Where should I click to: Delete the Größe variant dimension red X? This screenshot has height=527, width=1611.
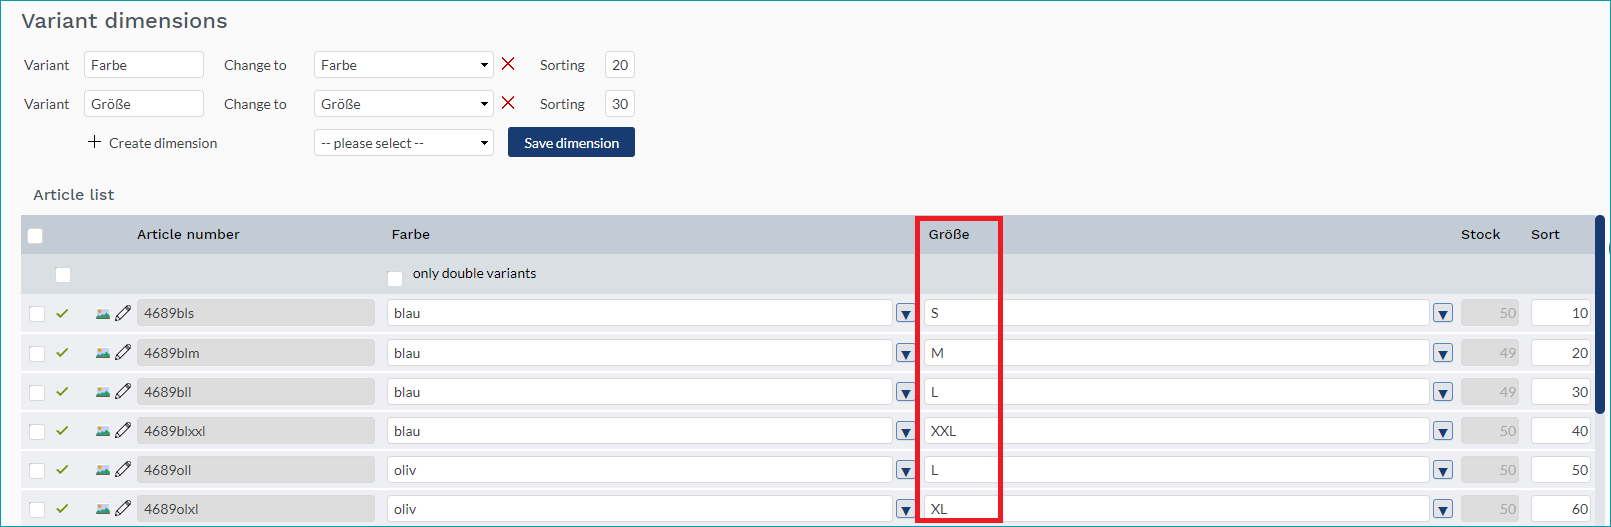[508, 103]
